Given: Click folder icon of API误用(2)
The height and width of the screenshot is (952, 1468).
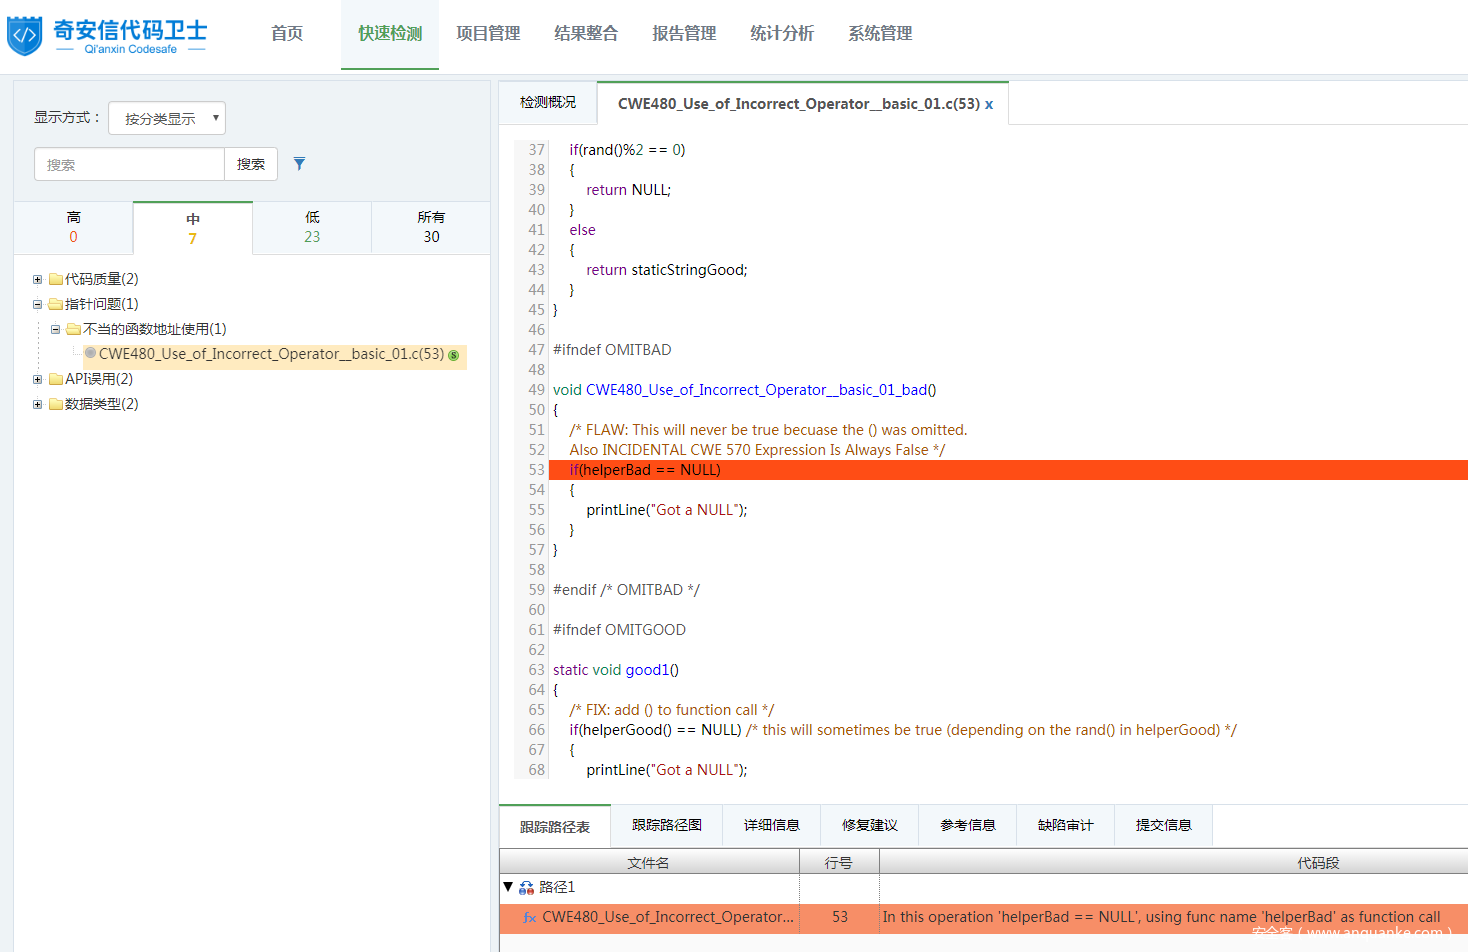Looking at the screenshot, I should [x=56, y=379].
